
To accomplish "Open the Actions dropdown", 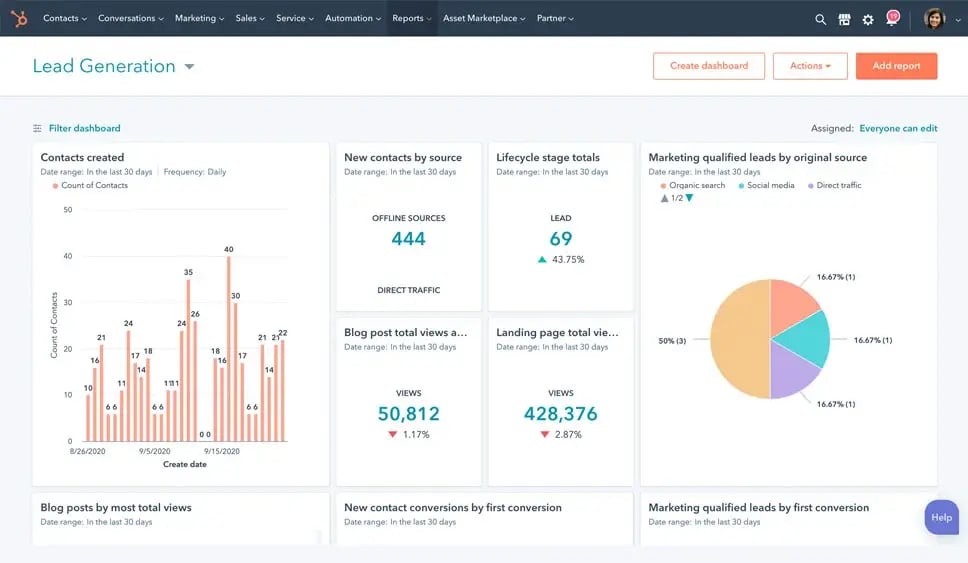I will click(810, 66).
